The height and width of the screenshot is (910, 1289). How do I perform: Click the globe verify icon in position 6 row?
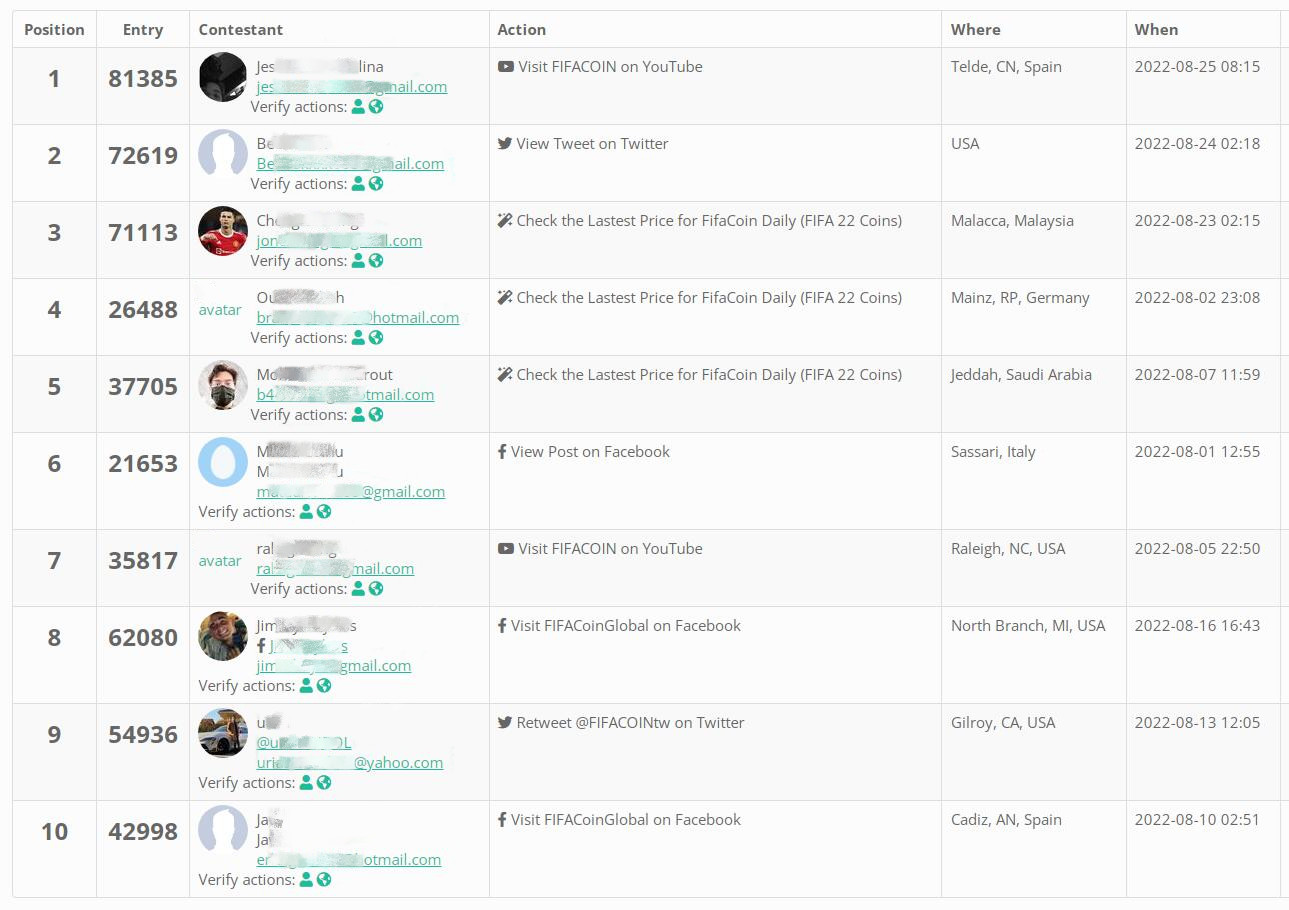click(324, 512)
